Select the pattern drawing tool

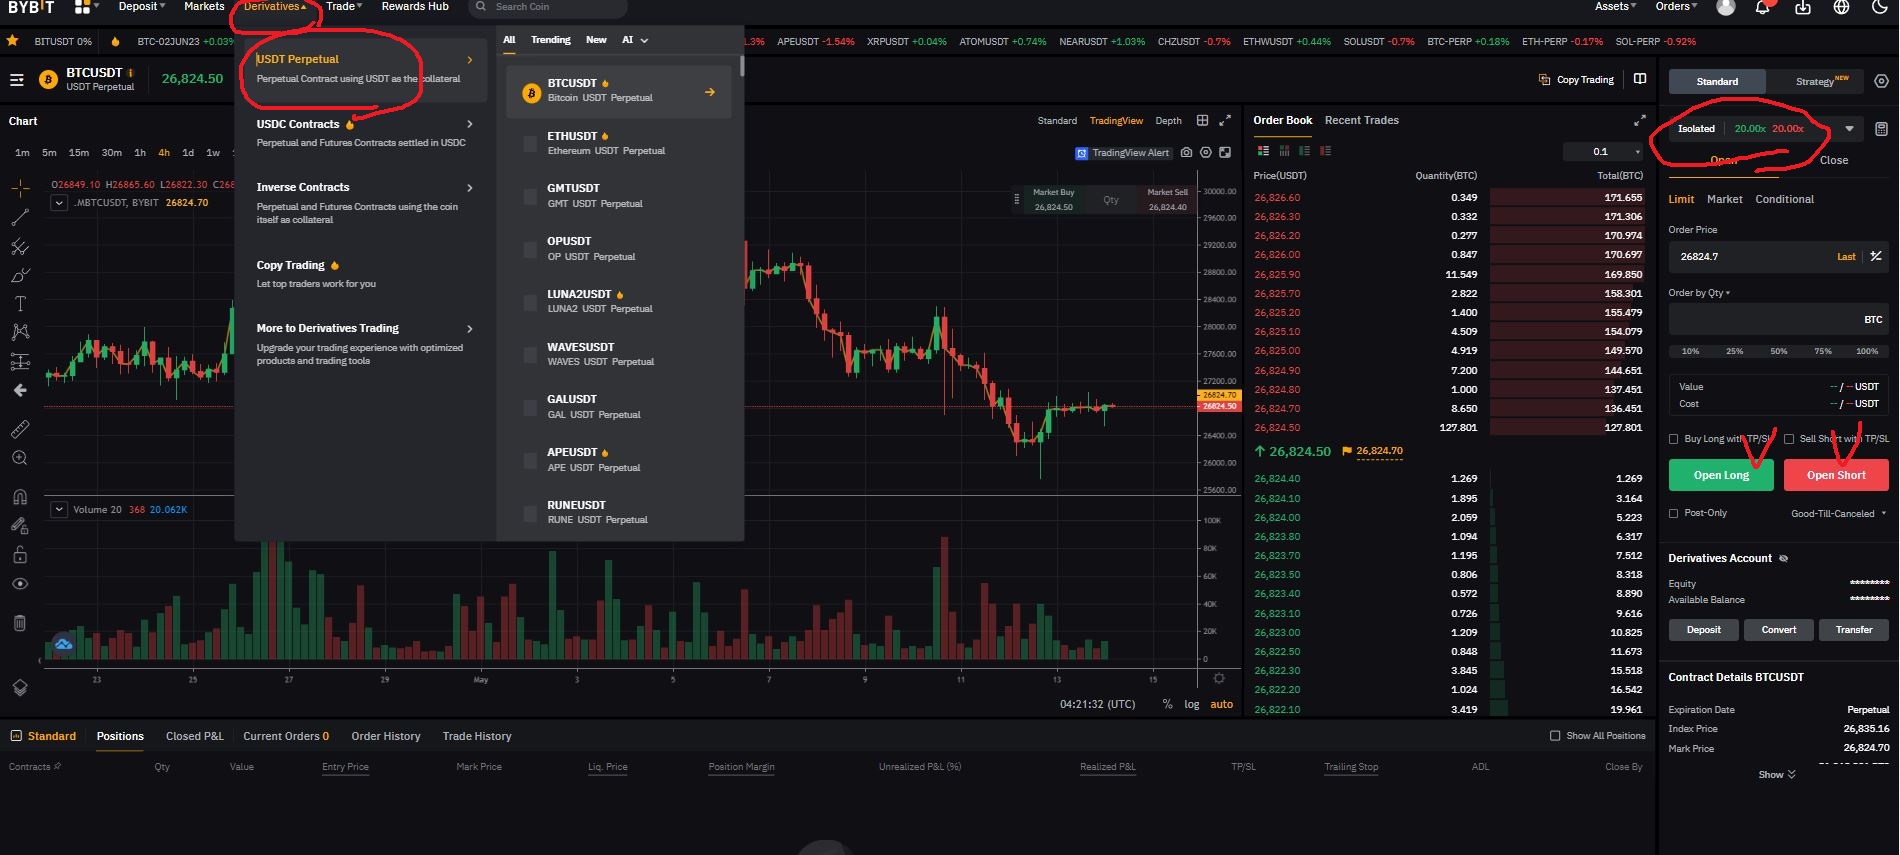click(x=20, y=332)
